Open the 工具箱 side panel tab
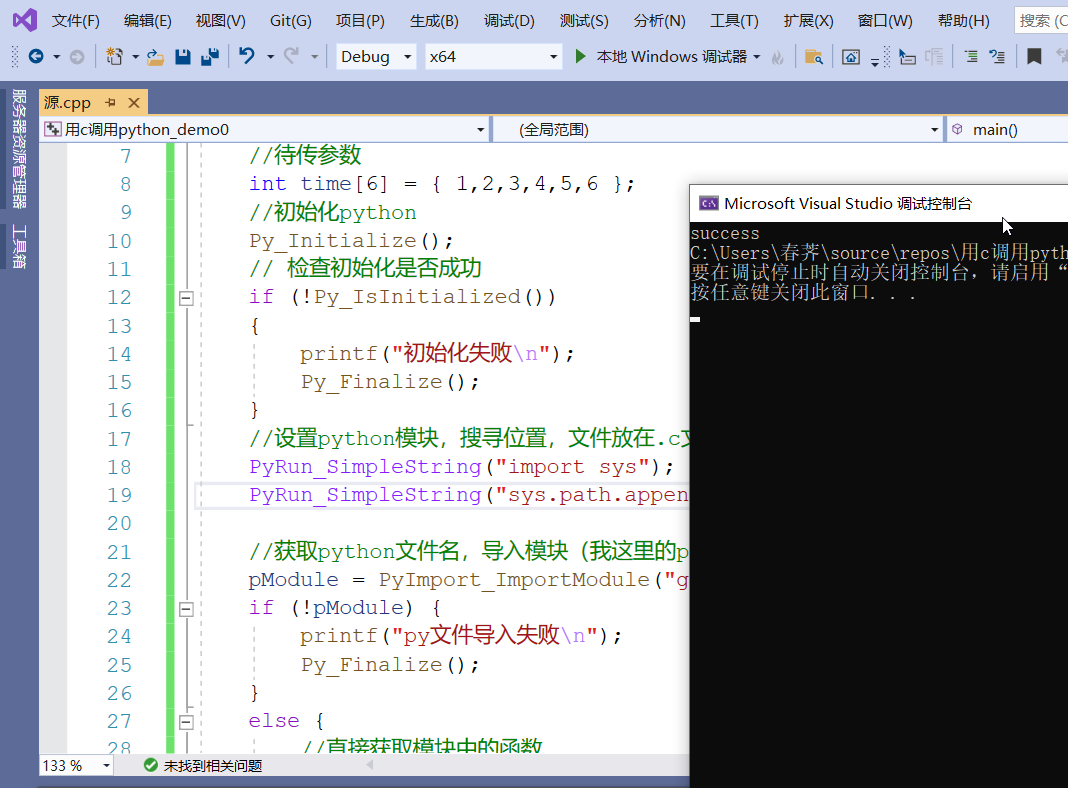Viewport: 1068px width, 788px height. click(x=19, y=247)
